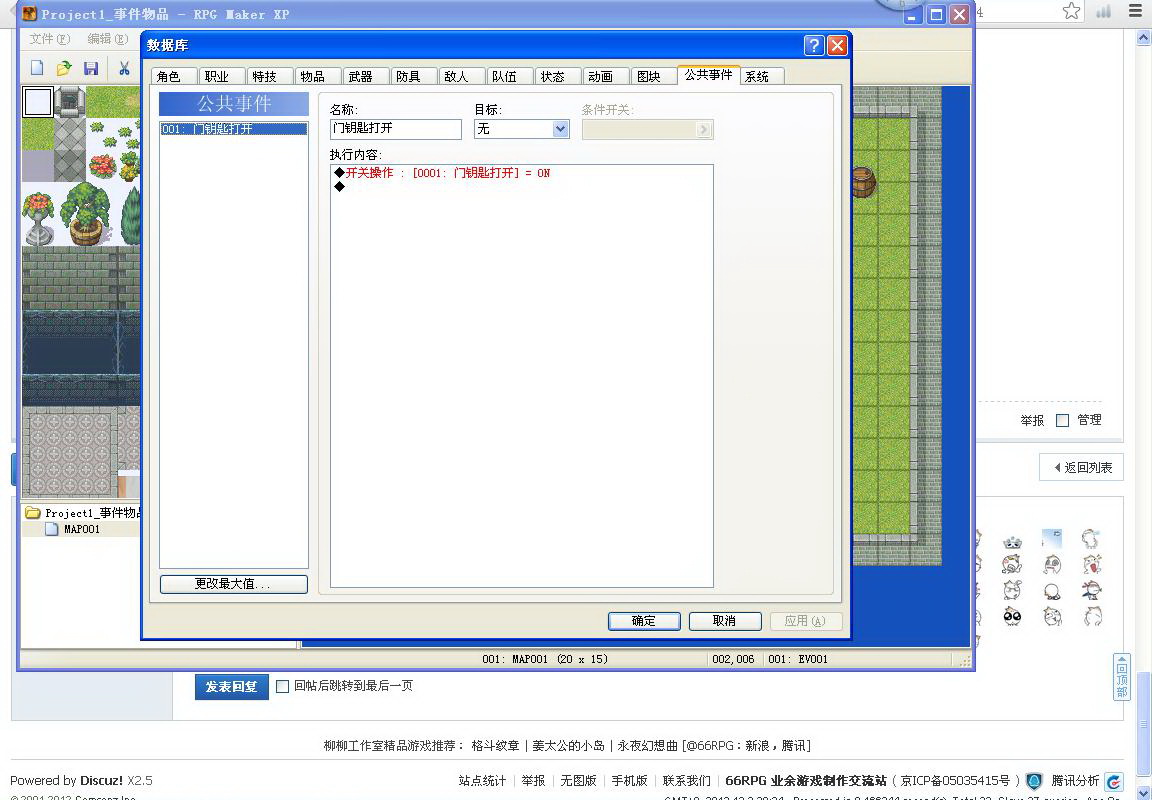The height and width of the screenshot is (800, 1152).
Task: Open the 姜太公的小岛 link
Action: (569, 746)
